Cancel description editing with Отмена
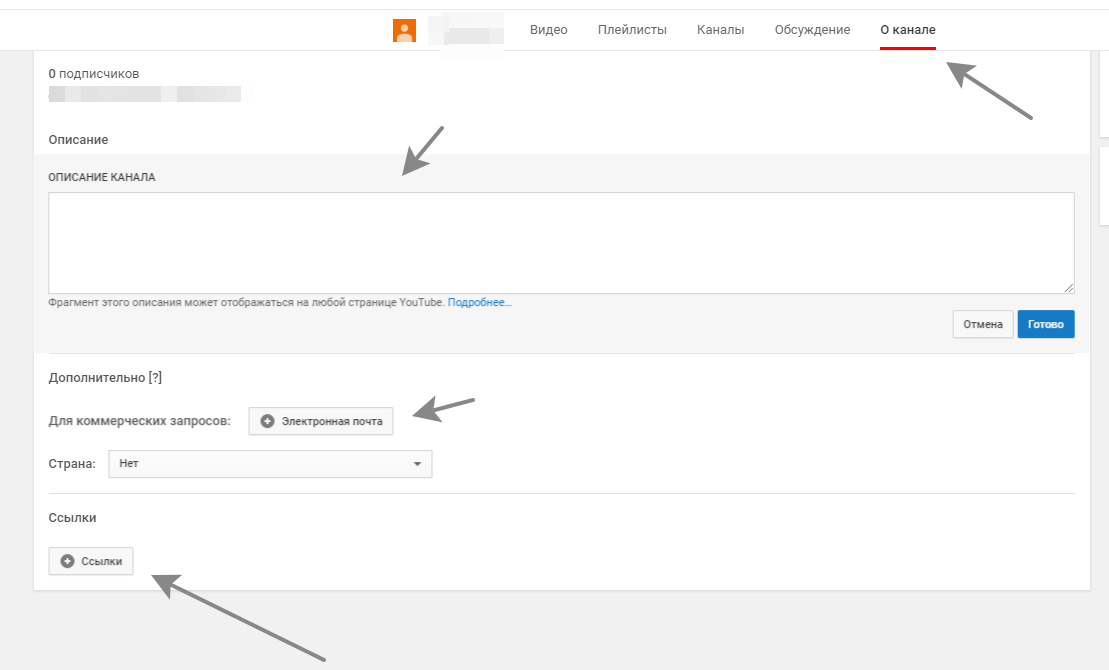 click(982, 325)
